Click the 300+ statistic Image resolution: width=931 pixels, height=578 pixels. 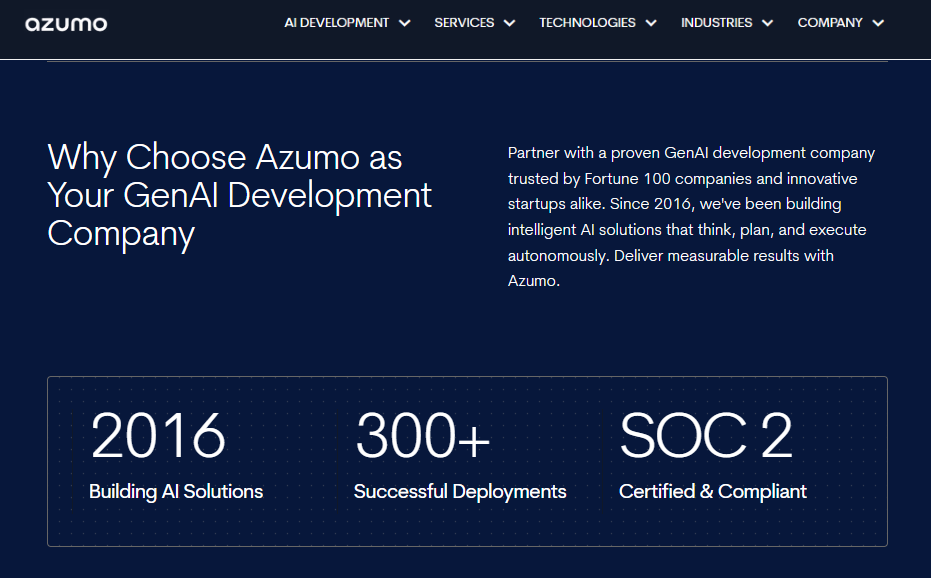point(422,436)
